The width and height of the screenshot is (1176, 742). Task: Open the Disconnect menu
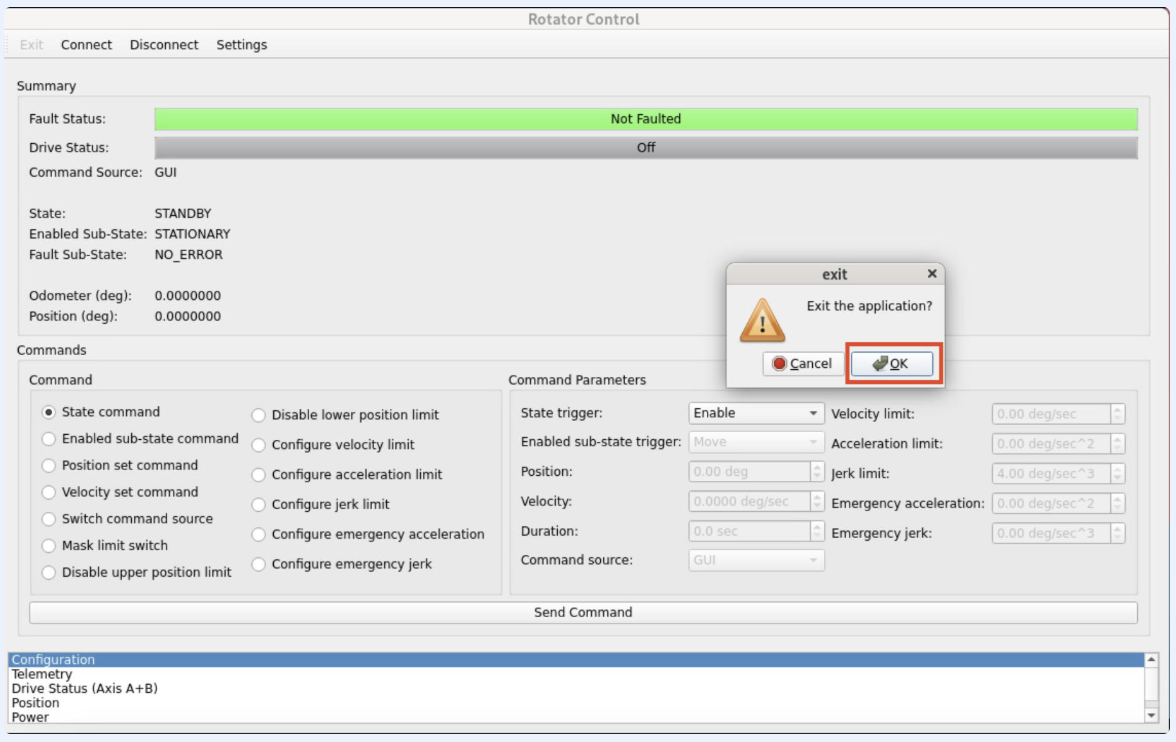[x=164, y=45]
